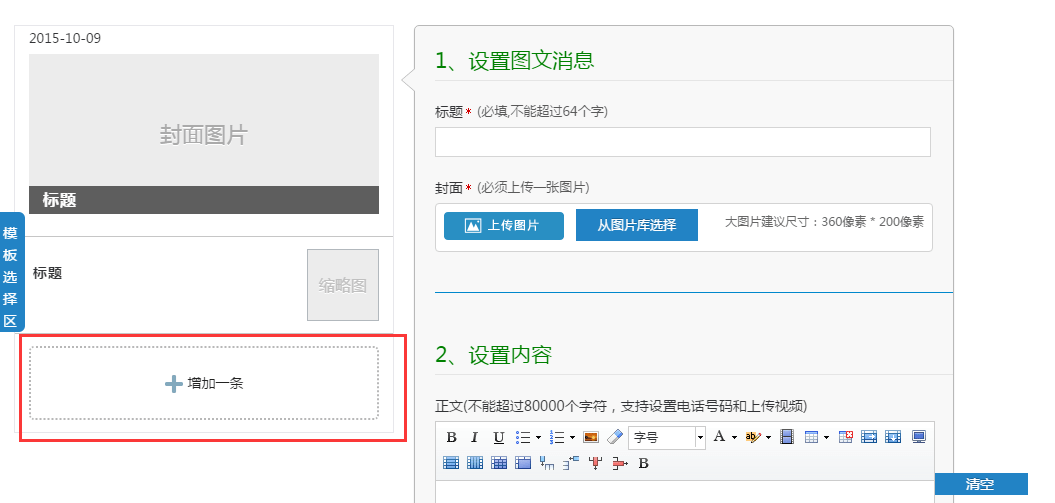Open the highlight color dropdown arrow
Screen dimensions: 1055x503
768,438
